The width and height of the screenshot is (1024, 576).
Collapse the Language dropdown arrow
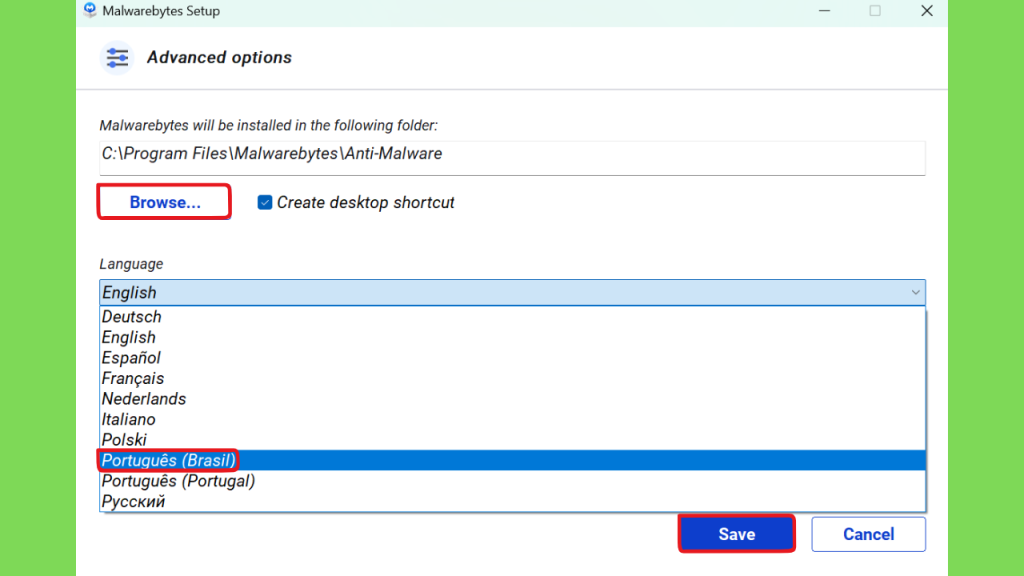coord(915,293)
